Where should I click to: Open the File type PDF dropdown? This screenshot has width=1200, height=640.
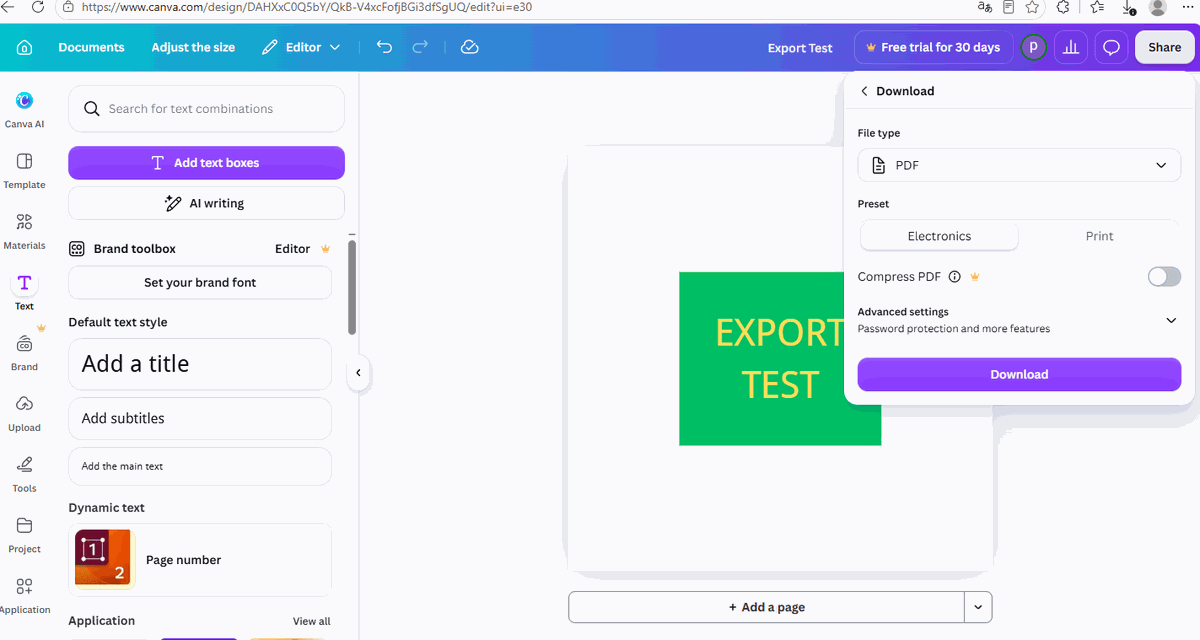click(1019, 165)
